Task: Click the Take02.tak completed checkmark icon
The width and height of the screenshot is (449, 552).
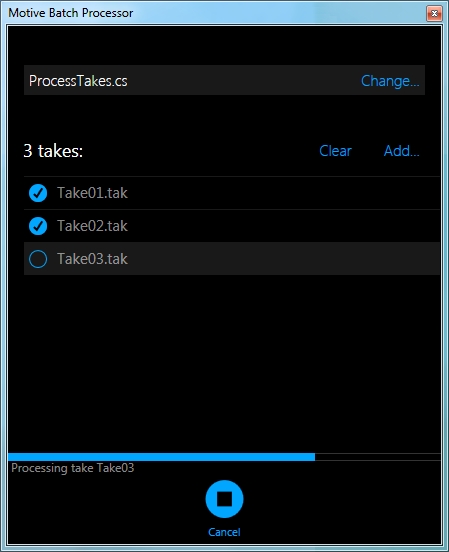Action: 38,226
